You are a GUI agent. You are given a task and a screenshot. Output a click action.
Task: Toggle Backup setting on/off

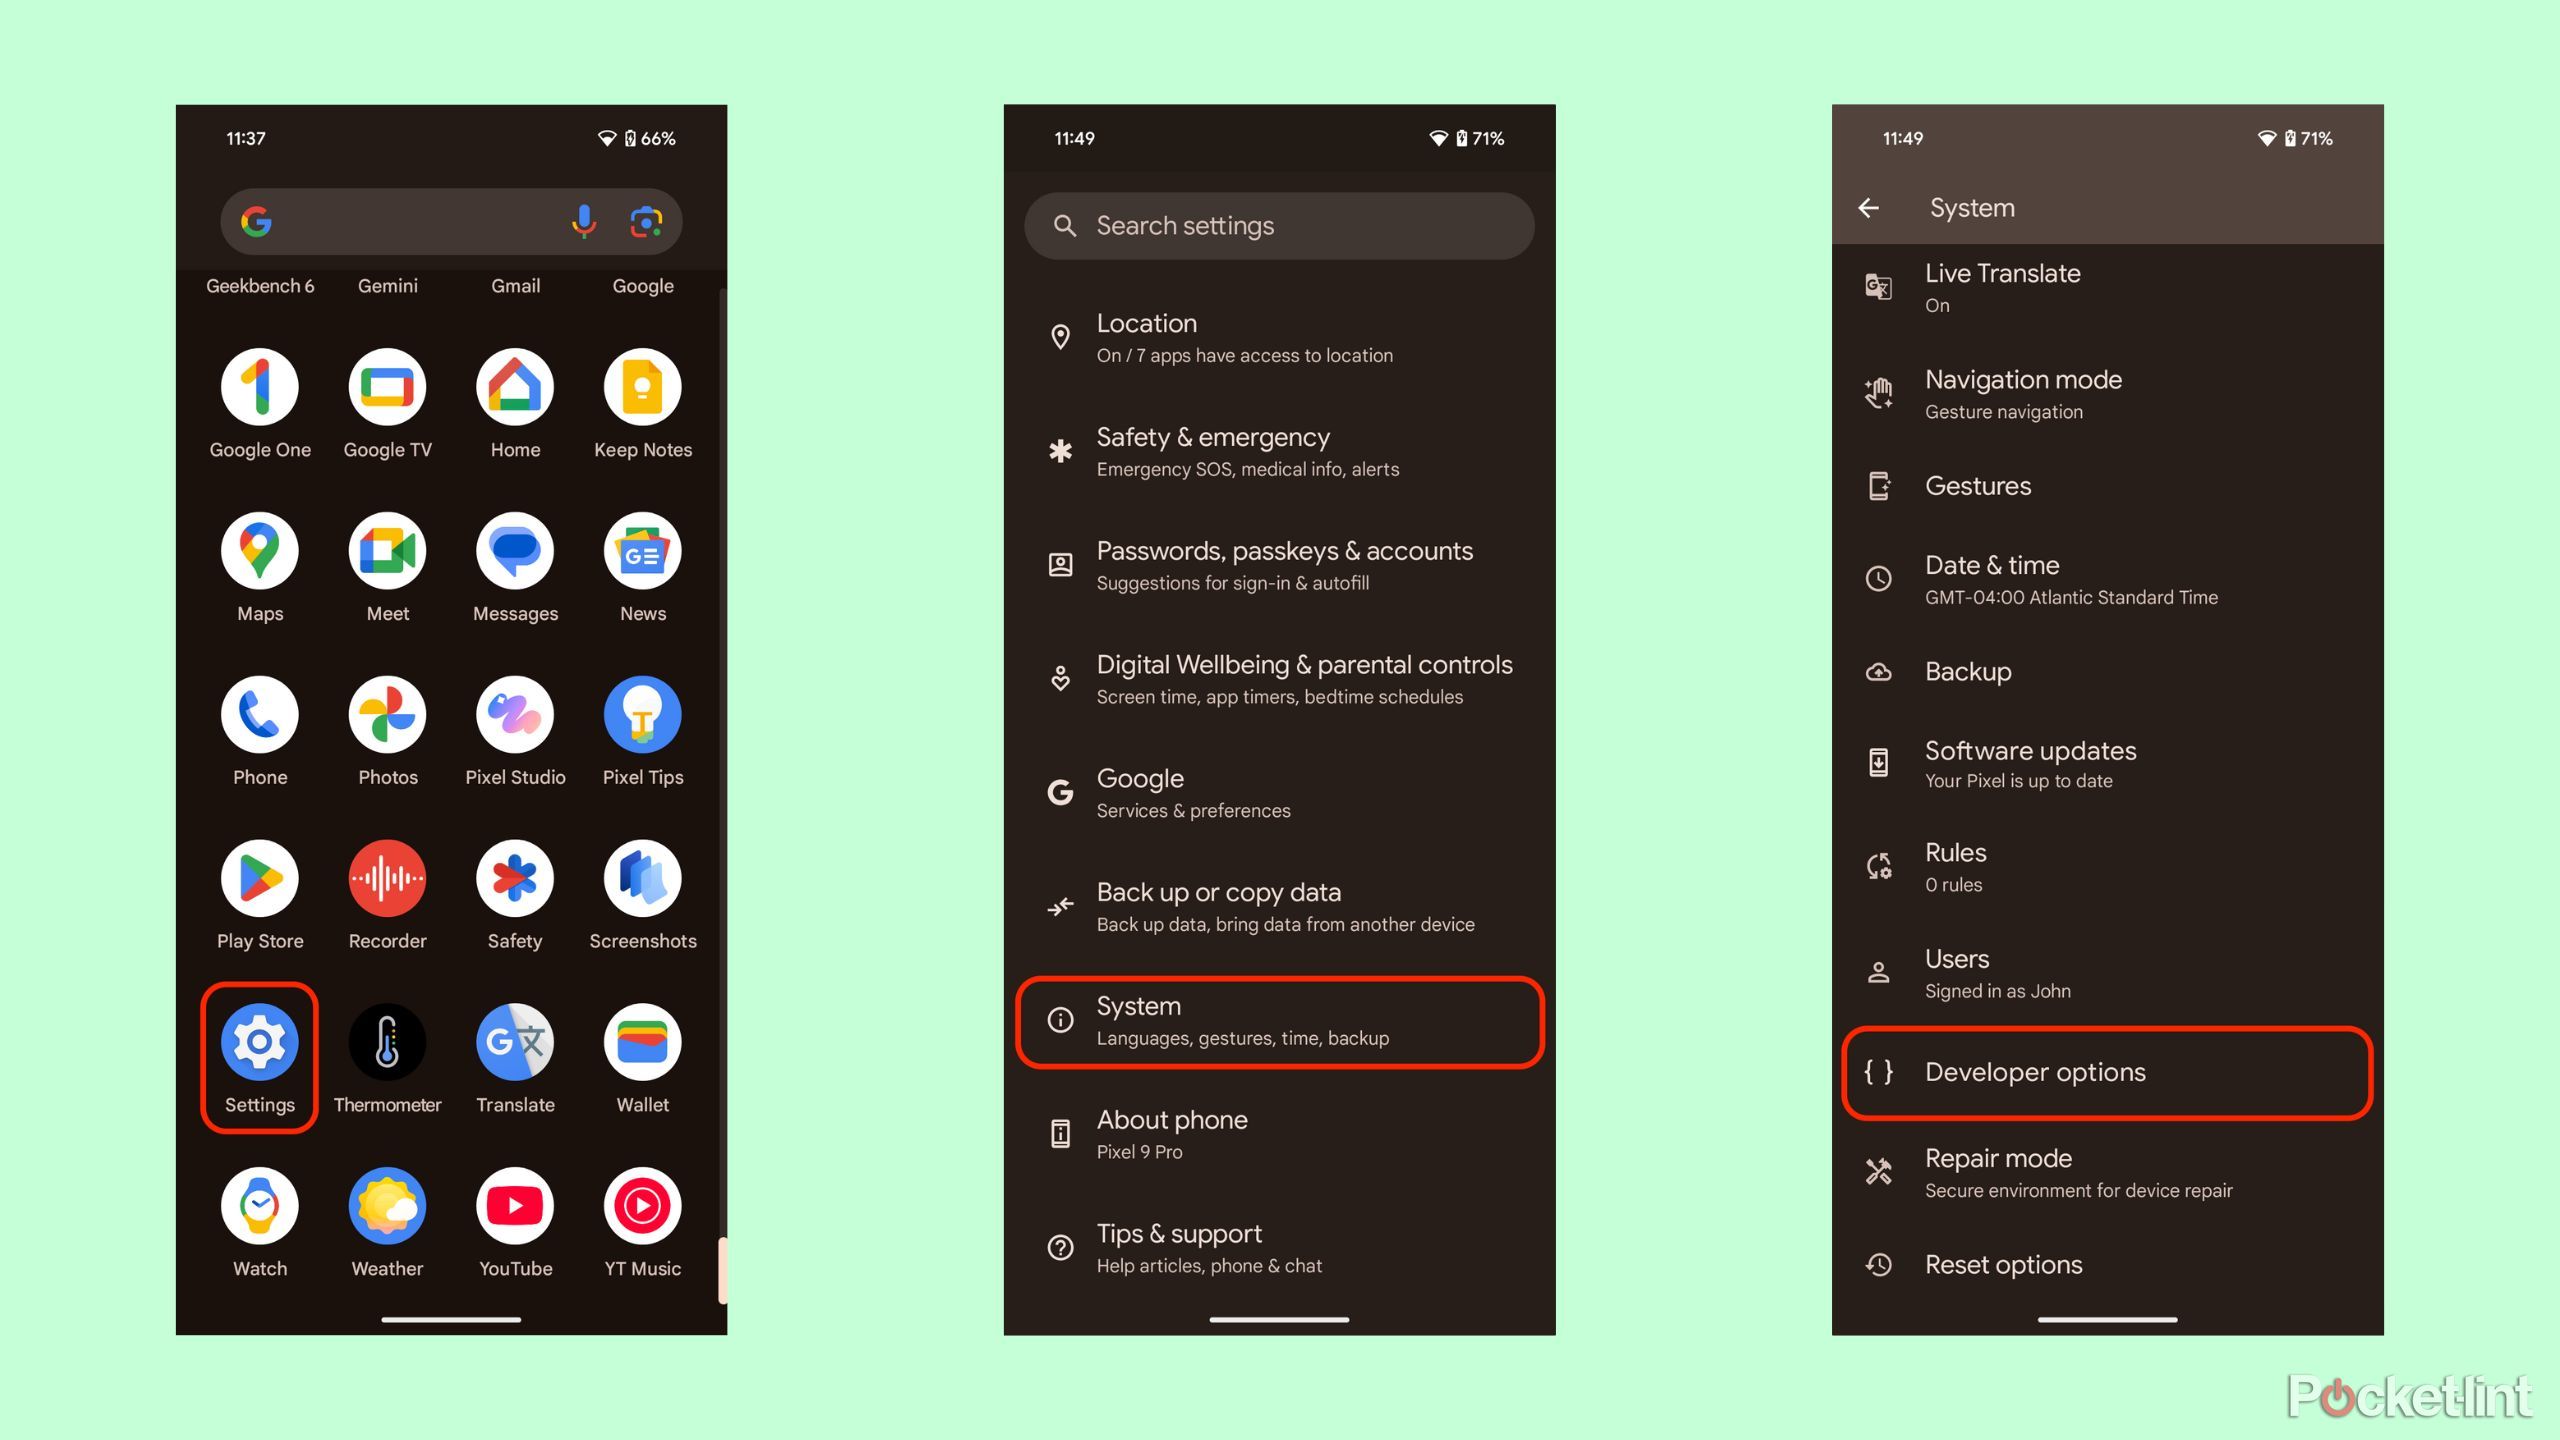[x=1967, y=672]
